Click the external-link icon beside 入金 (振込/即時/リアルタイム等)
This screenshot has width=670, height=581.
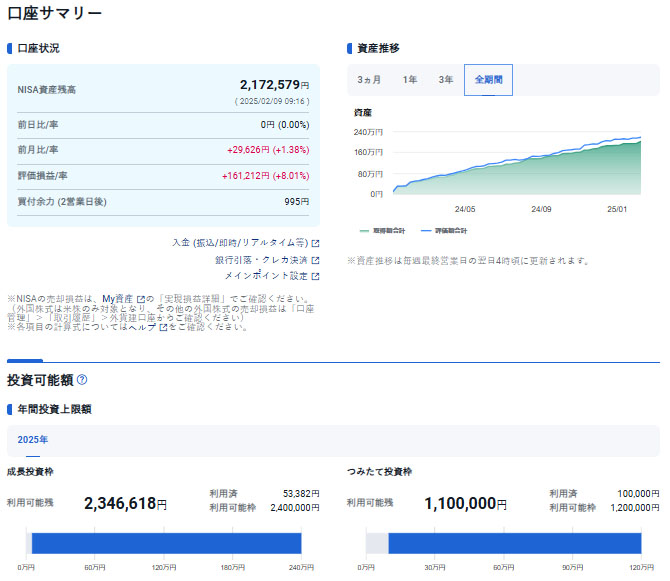click(315, 243)
